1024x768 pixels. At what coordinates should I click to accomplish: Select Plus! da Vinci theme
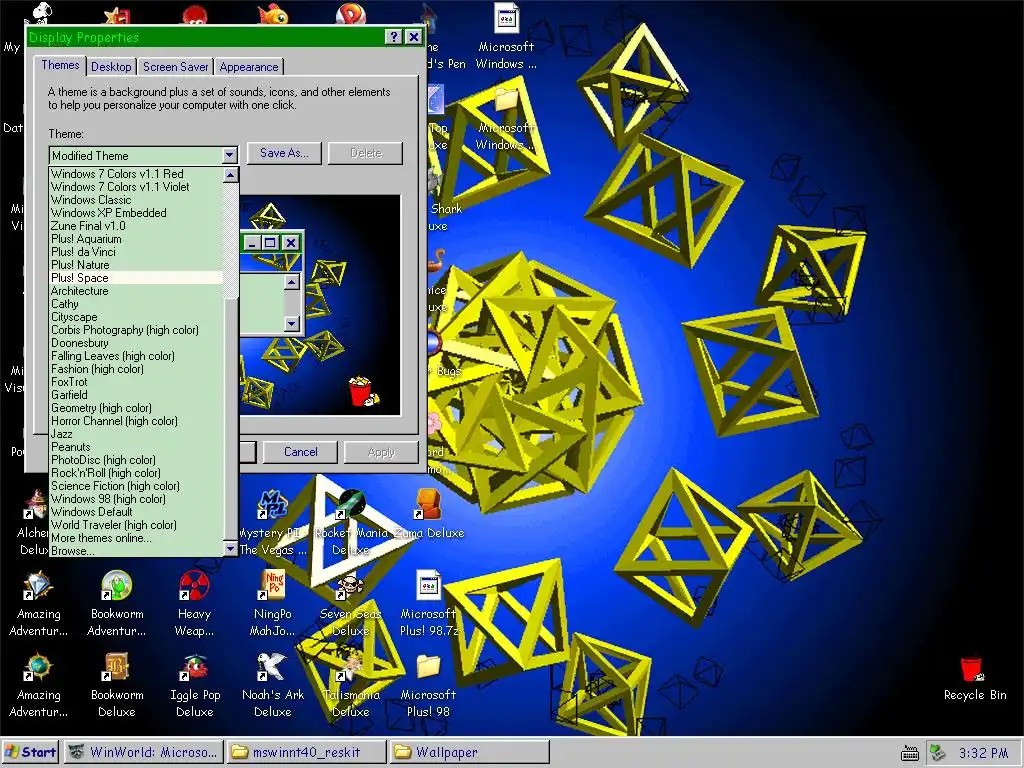tap(136, 252)
